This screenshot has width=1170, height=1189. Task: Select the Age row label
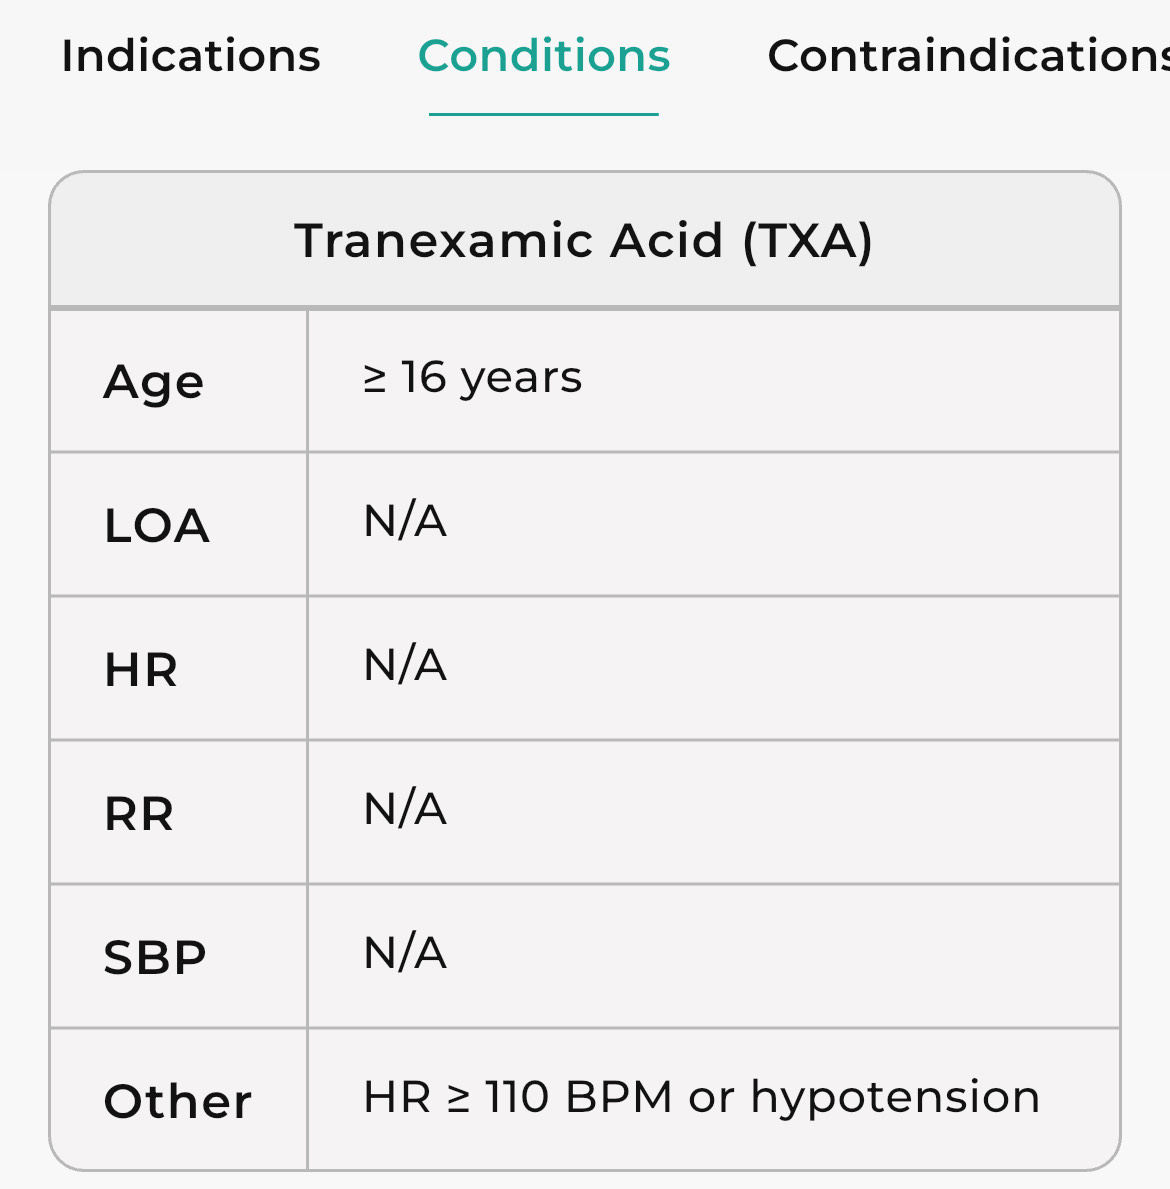click(x=154, y=383)
